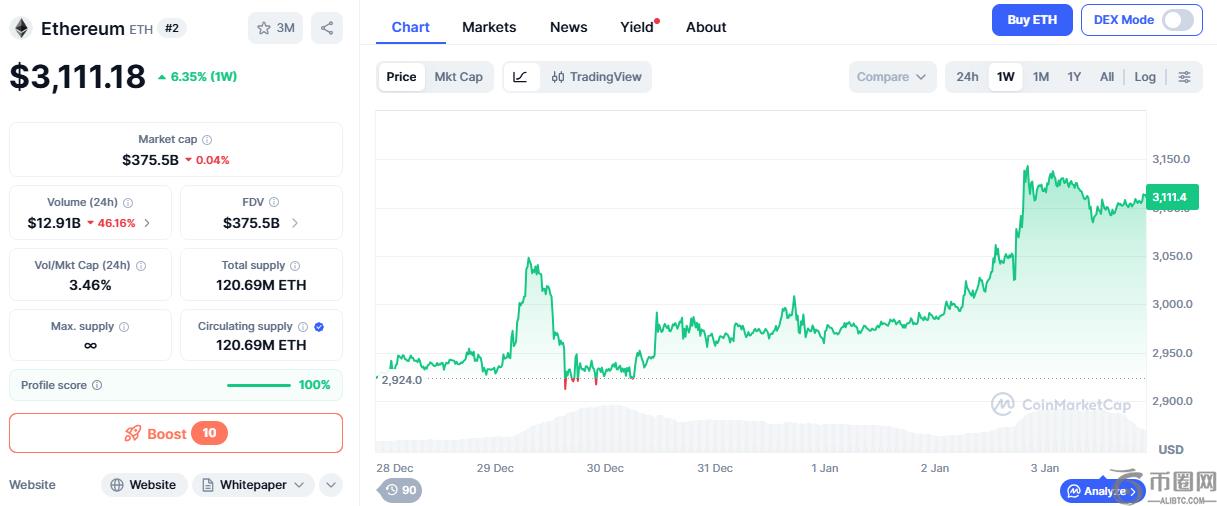Expand more website links chevron
The image size is (1217, 506).
(x=330, y=485)
